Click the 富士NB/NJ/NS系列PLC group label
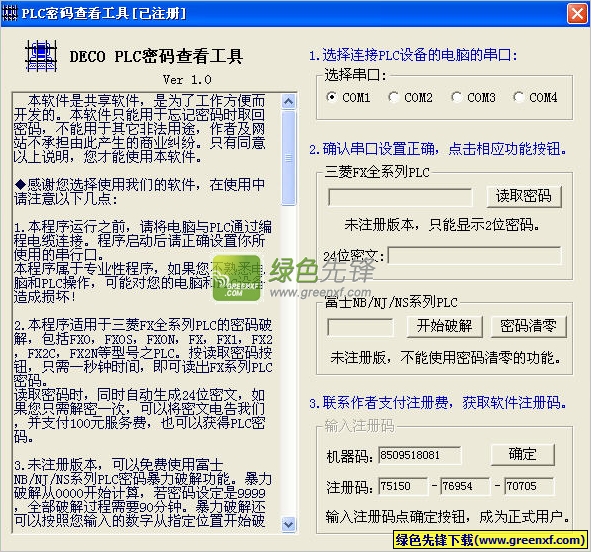Screen dimensions: 591x552 coord(391,302)
